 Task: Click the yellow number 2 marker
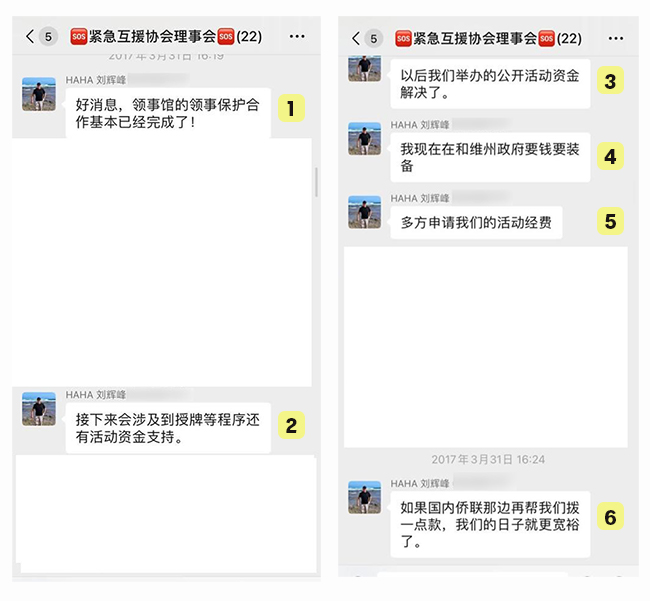(x=291, y=425)
